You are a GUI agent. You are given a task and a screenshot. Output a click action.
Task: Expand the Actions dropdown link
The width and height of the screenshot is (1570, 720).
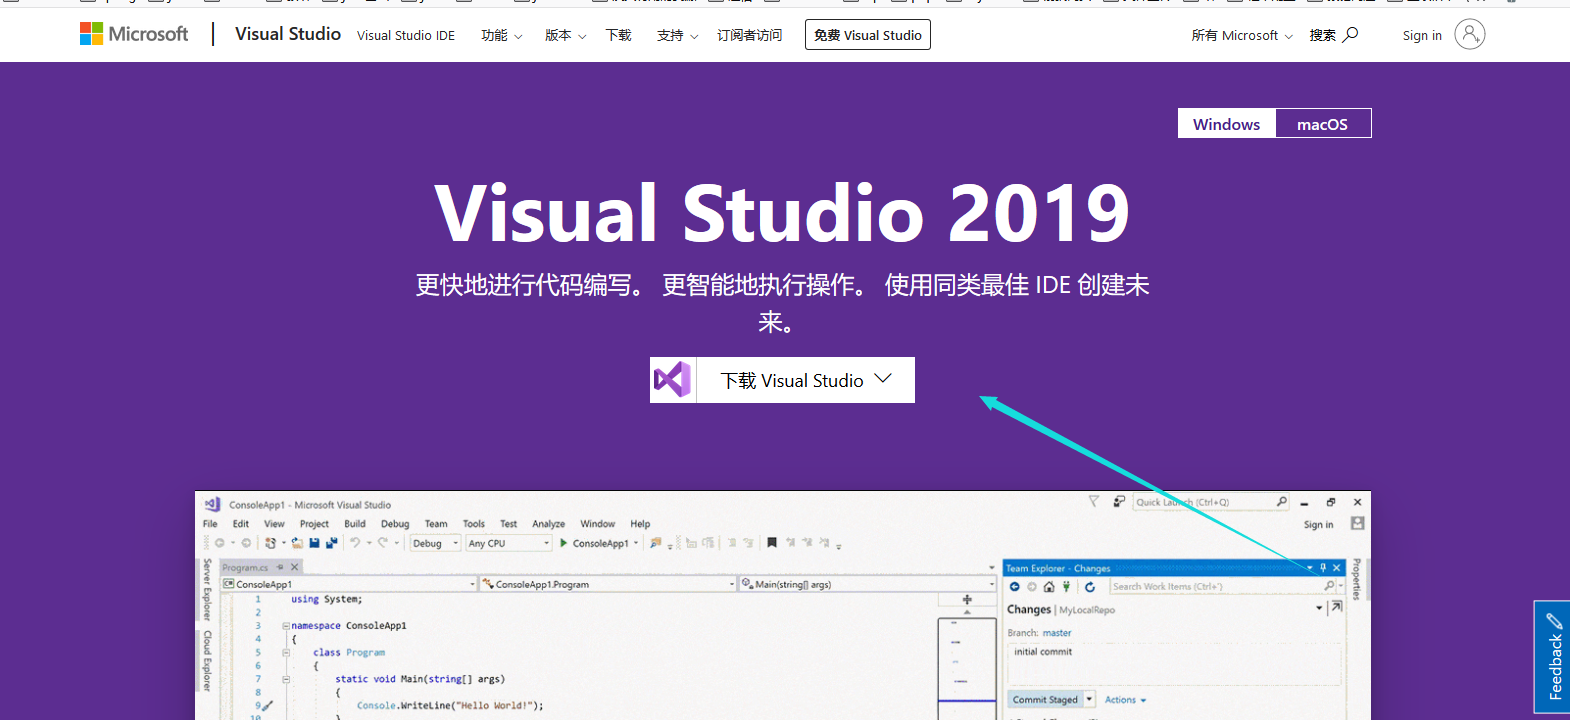pos(1125,700)
